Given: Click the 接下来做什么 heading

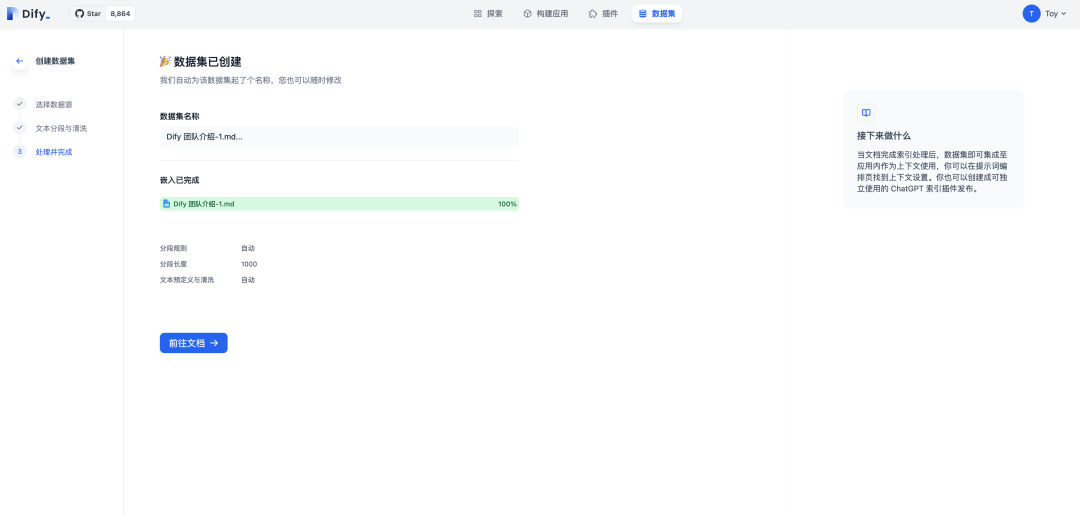Looking at the screenshot, I should 884,136.
